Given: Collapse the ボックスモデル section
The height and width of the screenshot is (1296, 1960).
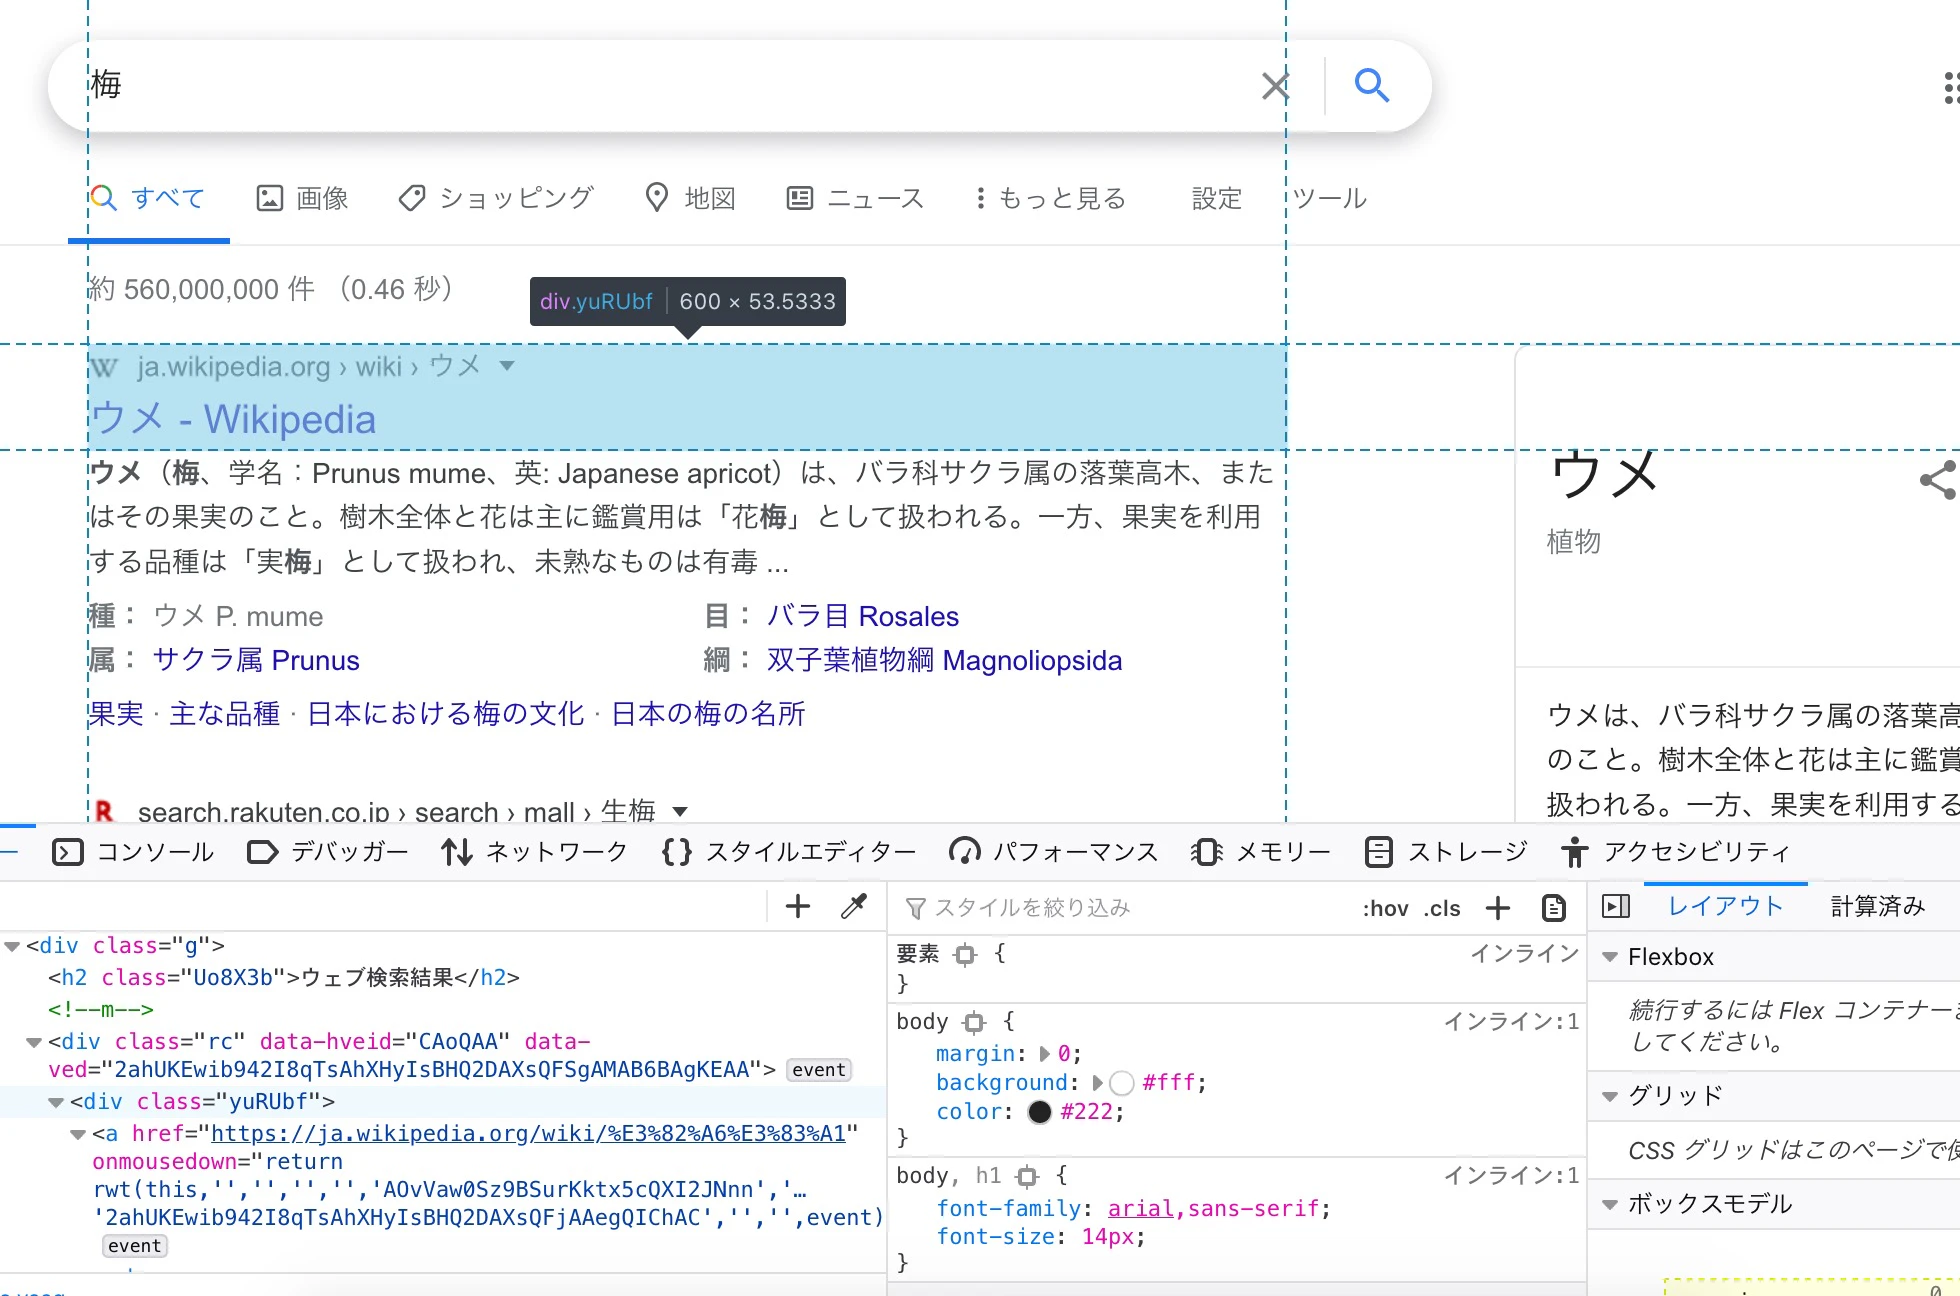Looking at the screenshot, I should pos(1610,1204).
